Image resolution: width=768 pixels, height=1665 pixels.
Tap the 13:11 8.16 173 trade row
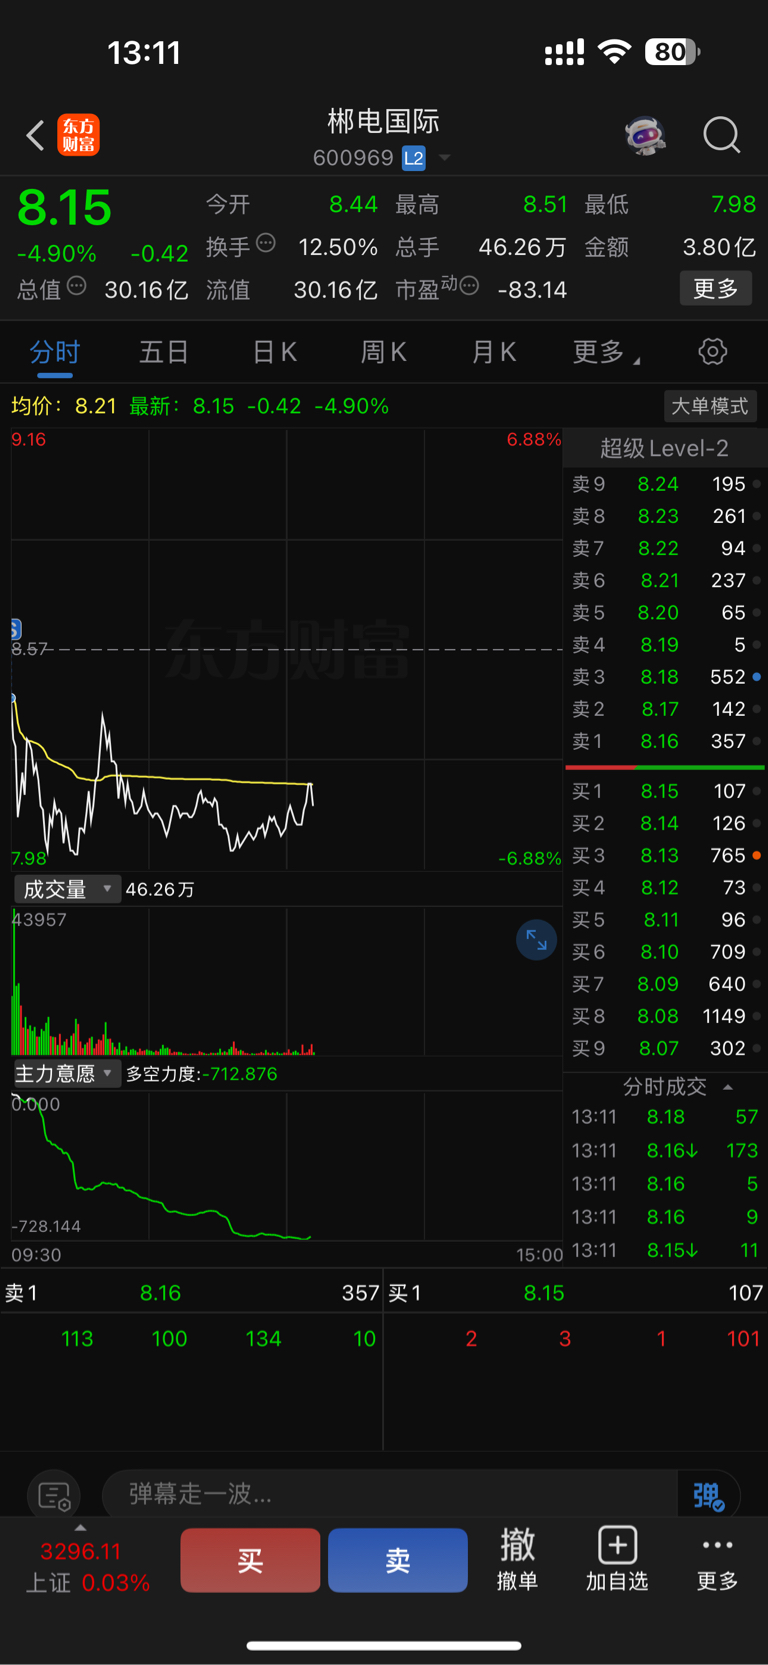664,1150
